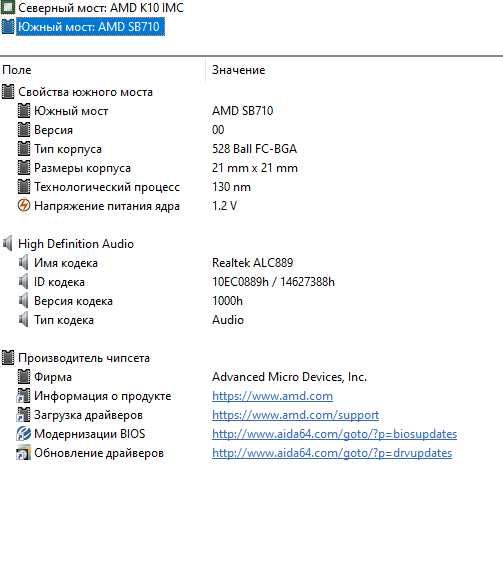The image size is (503, 578).
Task: Select the Фирма field label
Action: pyautogui.click(x=53, y=377)
